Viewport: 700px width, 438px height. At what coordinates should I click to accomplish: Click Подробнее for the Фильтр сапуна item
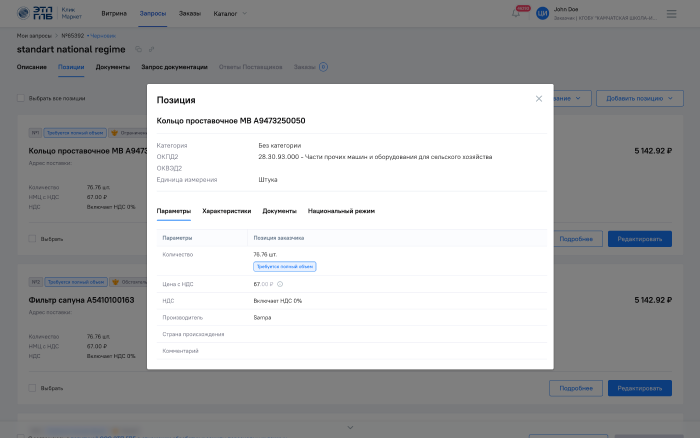[x=576, y=388]
